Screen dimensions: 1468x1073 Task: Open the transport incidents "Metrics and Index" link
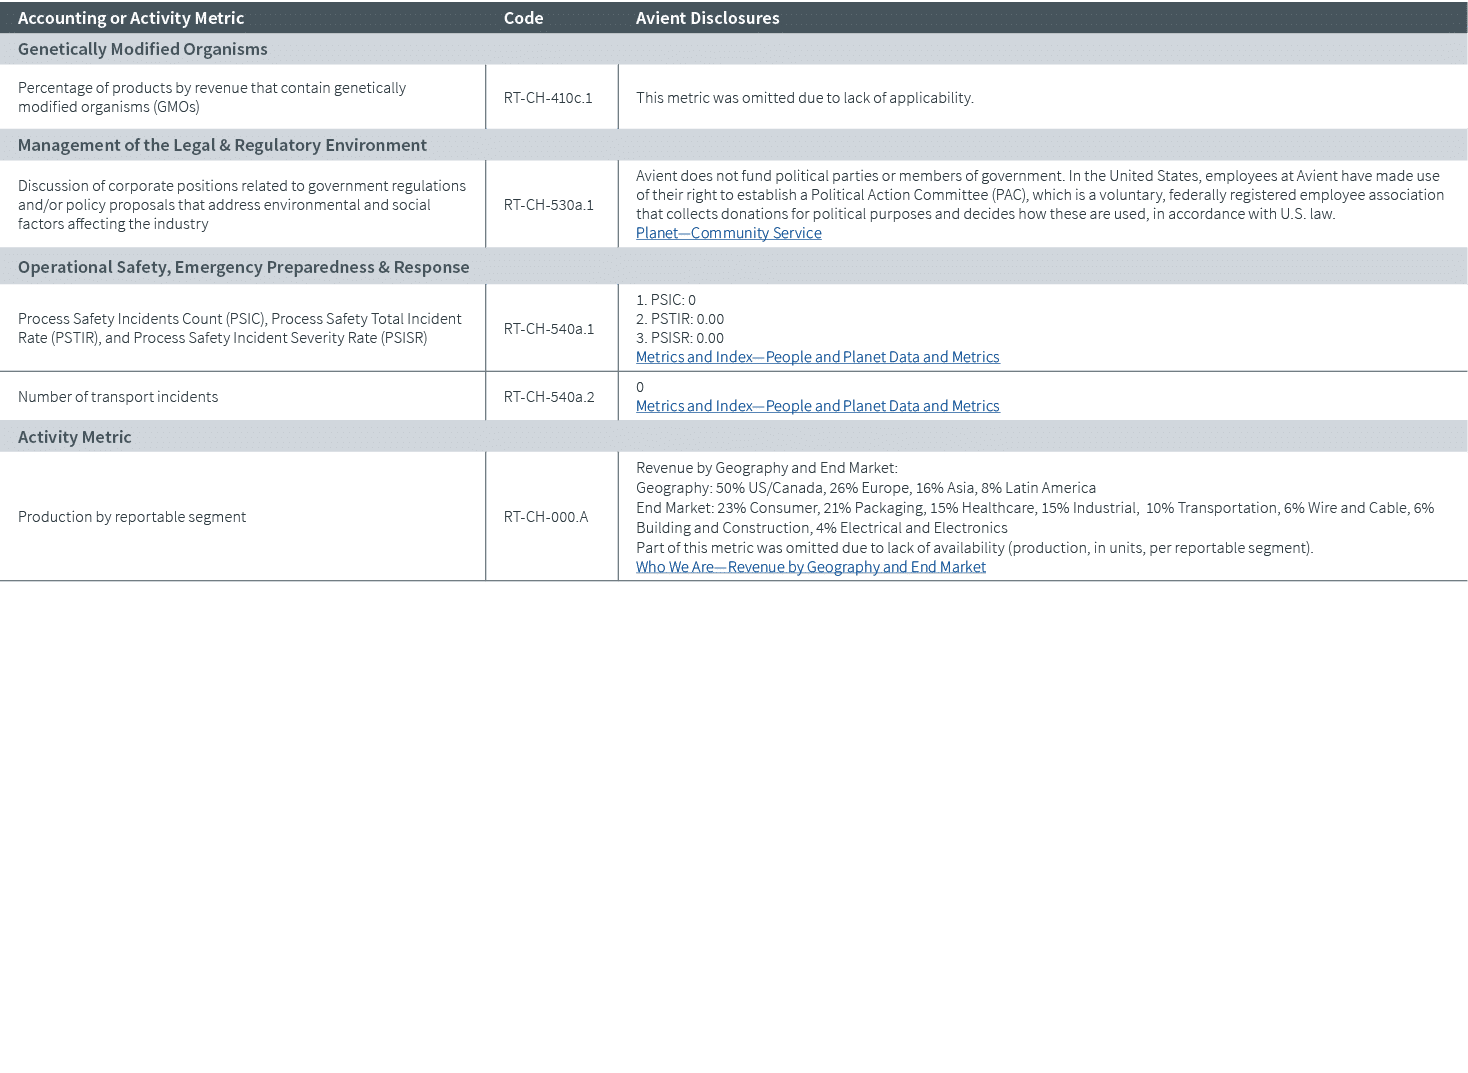[x=816, y=405]
